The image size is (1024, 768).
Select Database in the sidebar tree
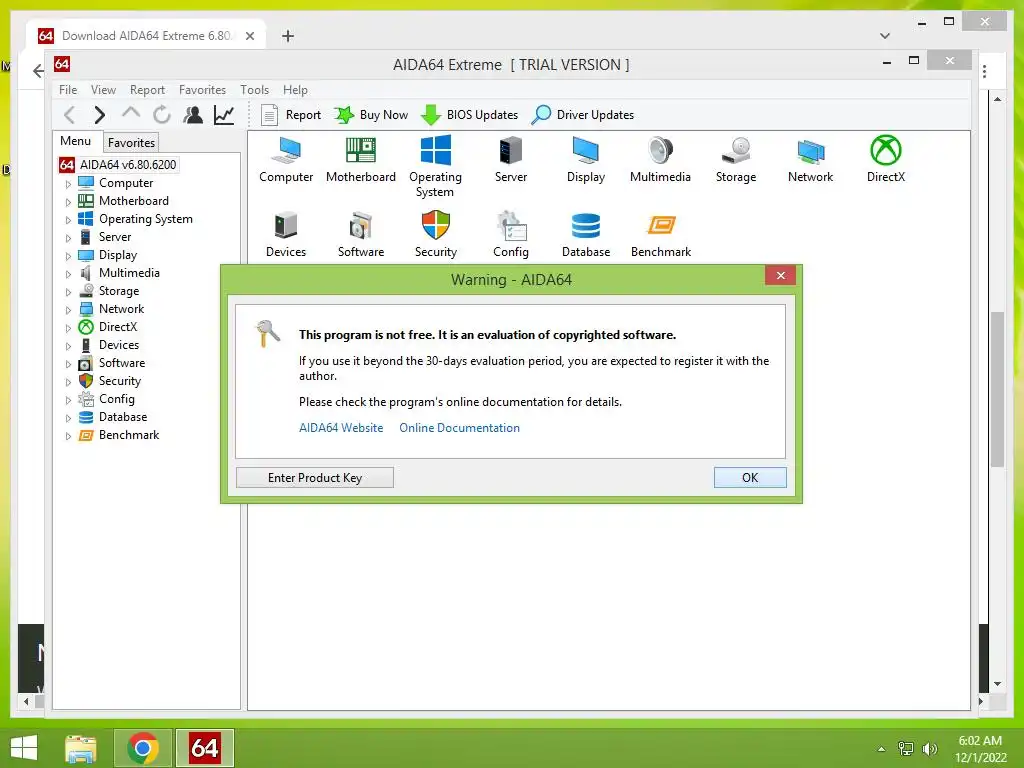(123, 417)
